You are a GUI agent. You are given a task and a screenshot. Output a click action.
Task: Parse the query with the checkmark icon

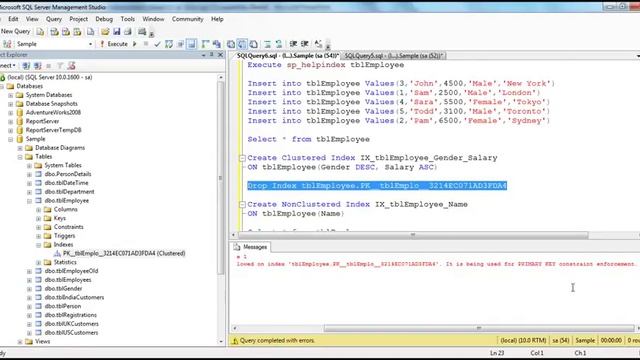[x=157, y=44]
